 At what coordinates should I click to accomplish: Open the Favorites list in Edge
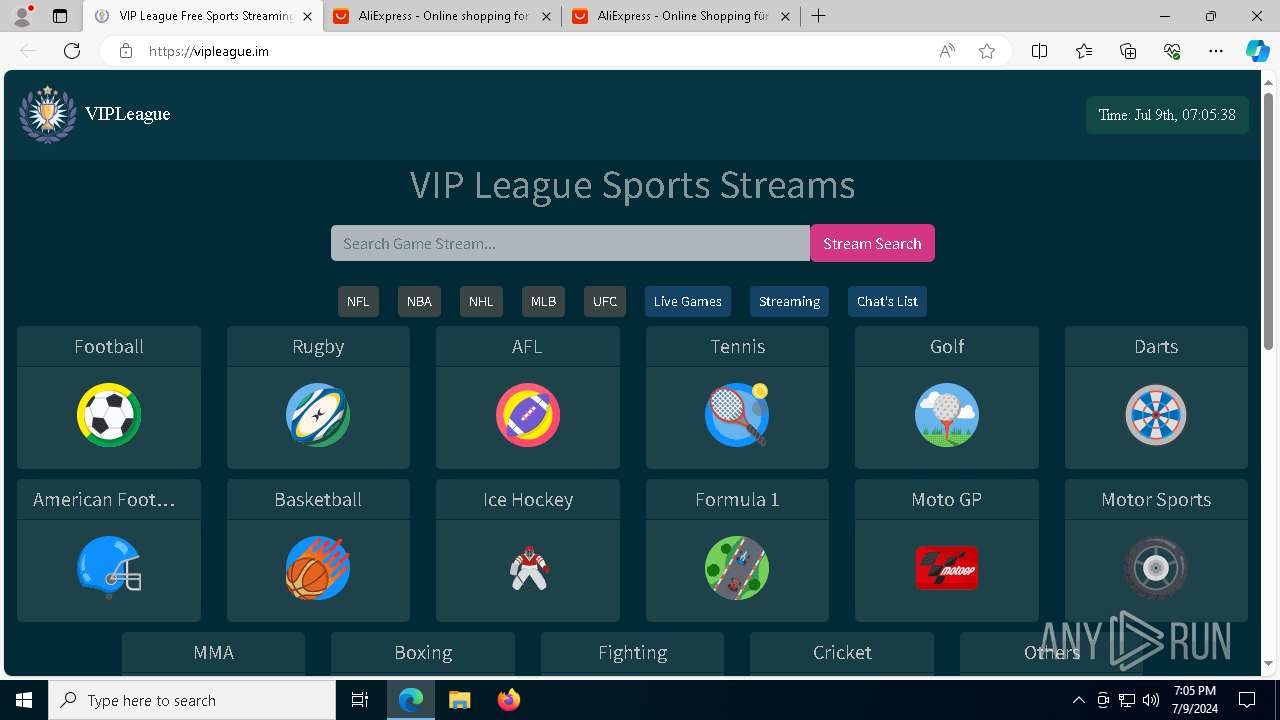coord(1084,51)
